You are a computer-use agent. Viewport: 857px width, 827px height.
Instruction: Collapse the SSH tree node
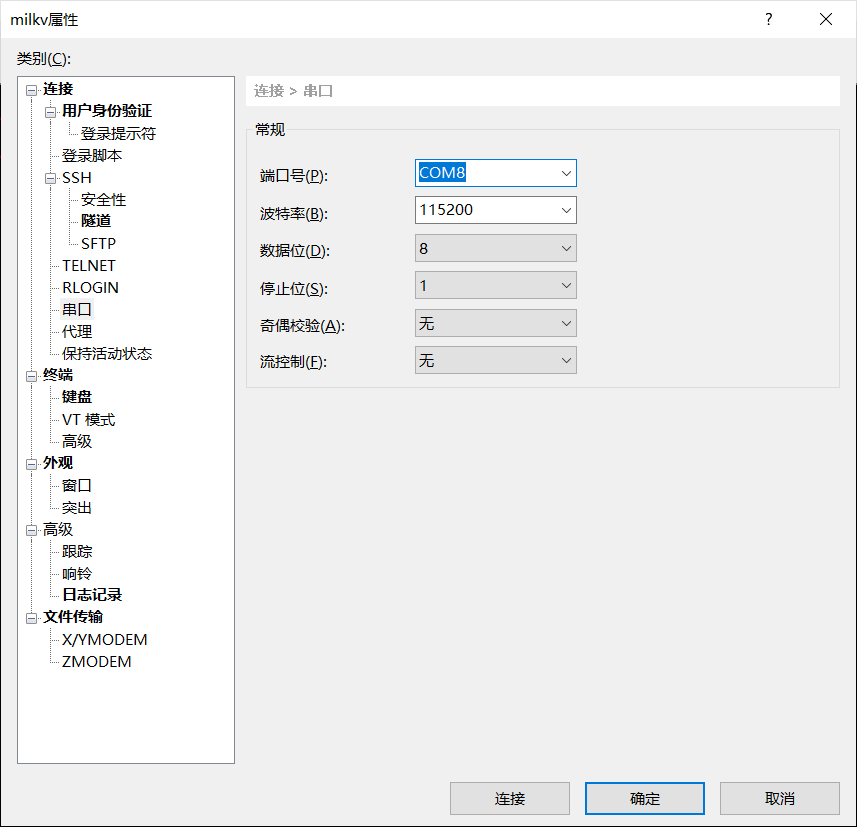click(x=50, y=179)
